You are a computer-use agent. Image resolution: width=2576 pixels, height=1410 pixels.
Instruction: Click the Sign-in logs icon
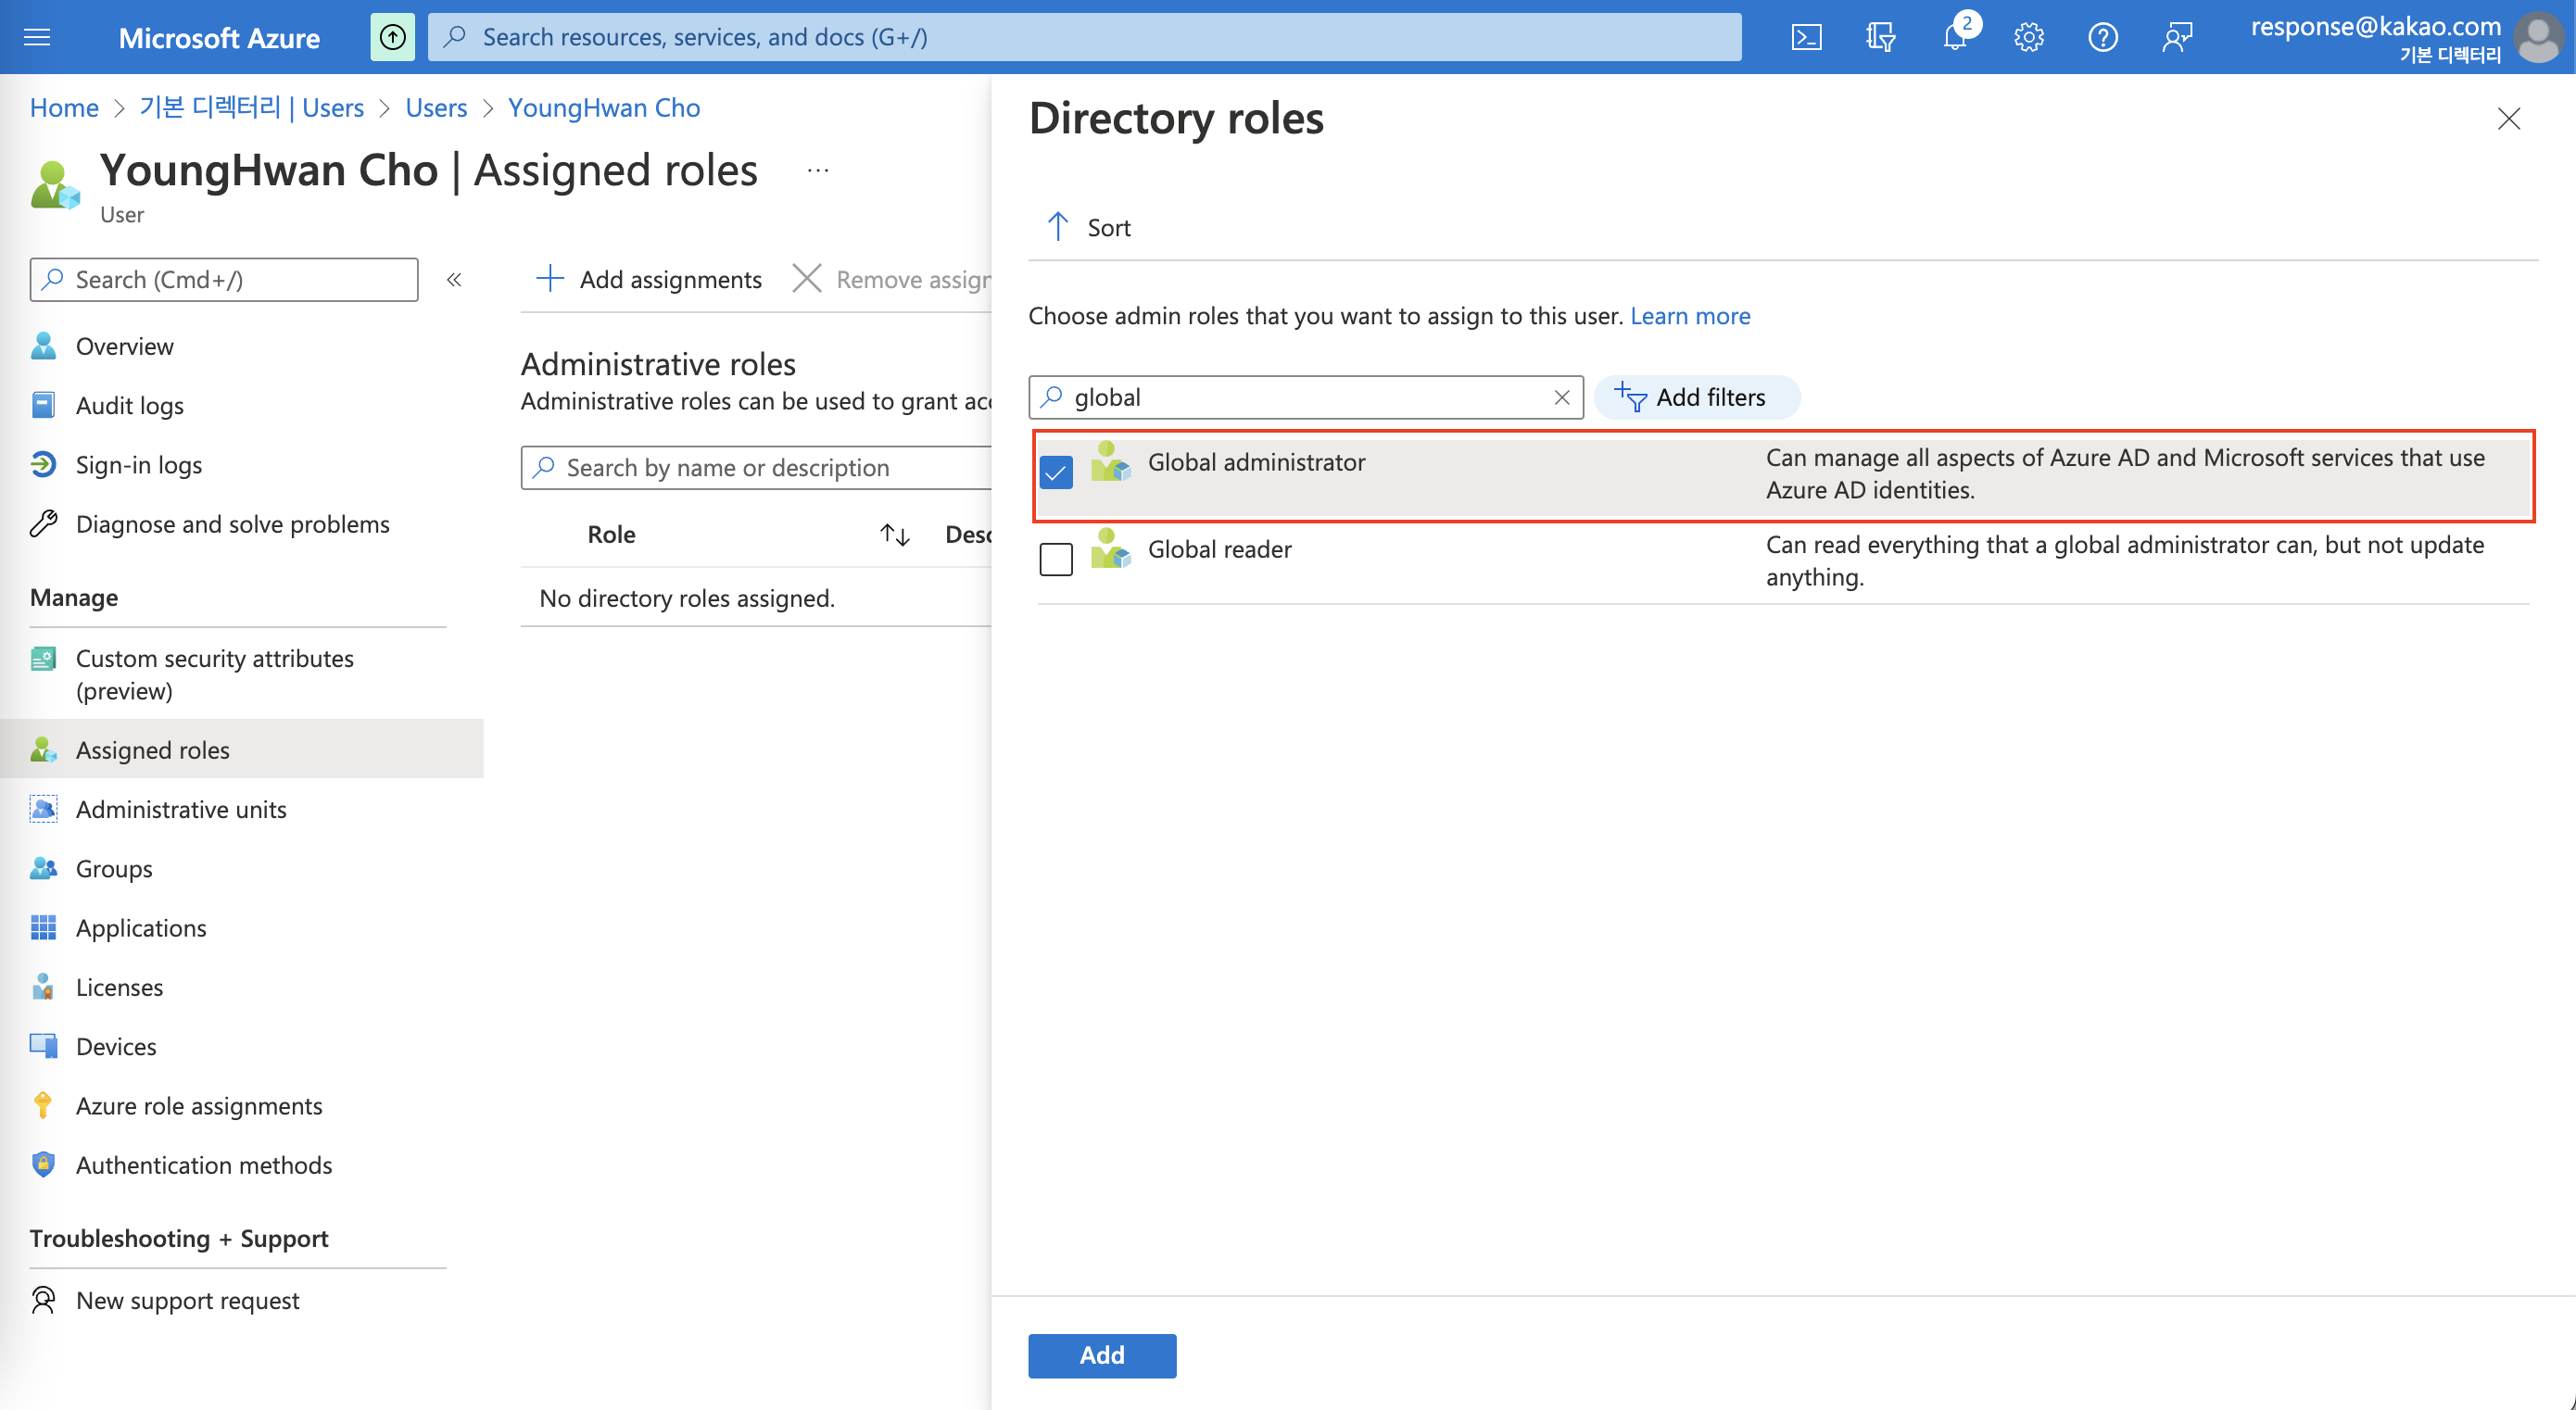pos(43,464)
